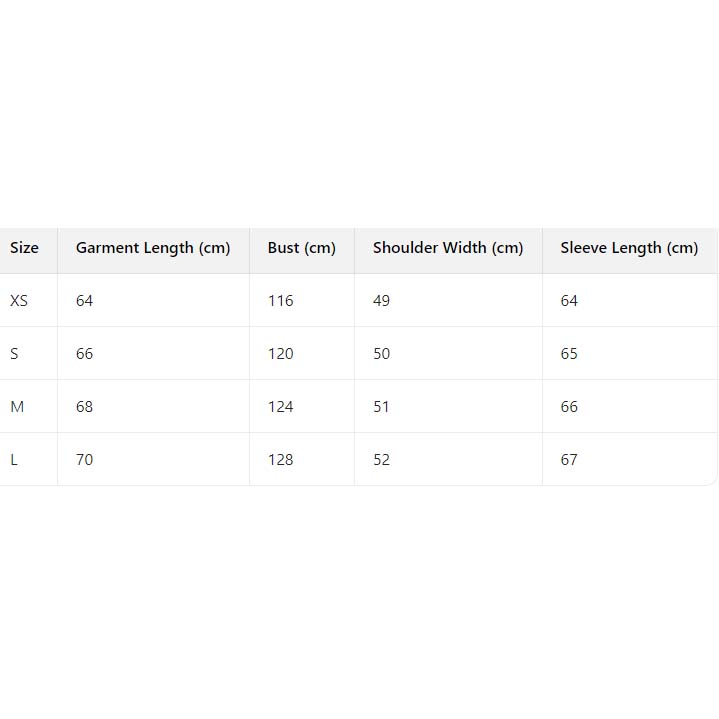Select the M size row label

[x=17, y=407]
